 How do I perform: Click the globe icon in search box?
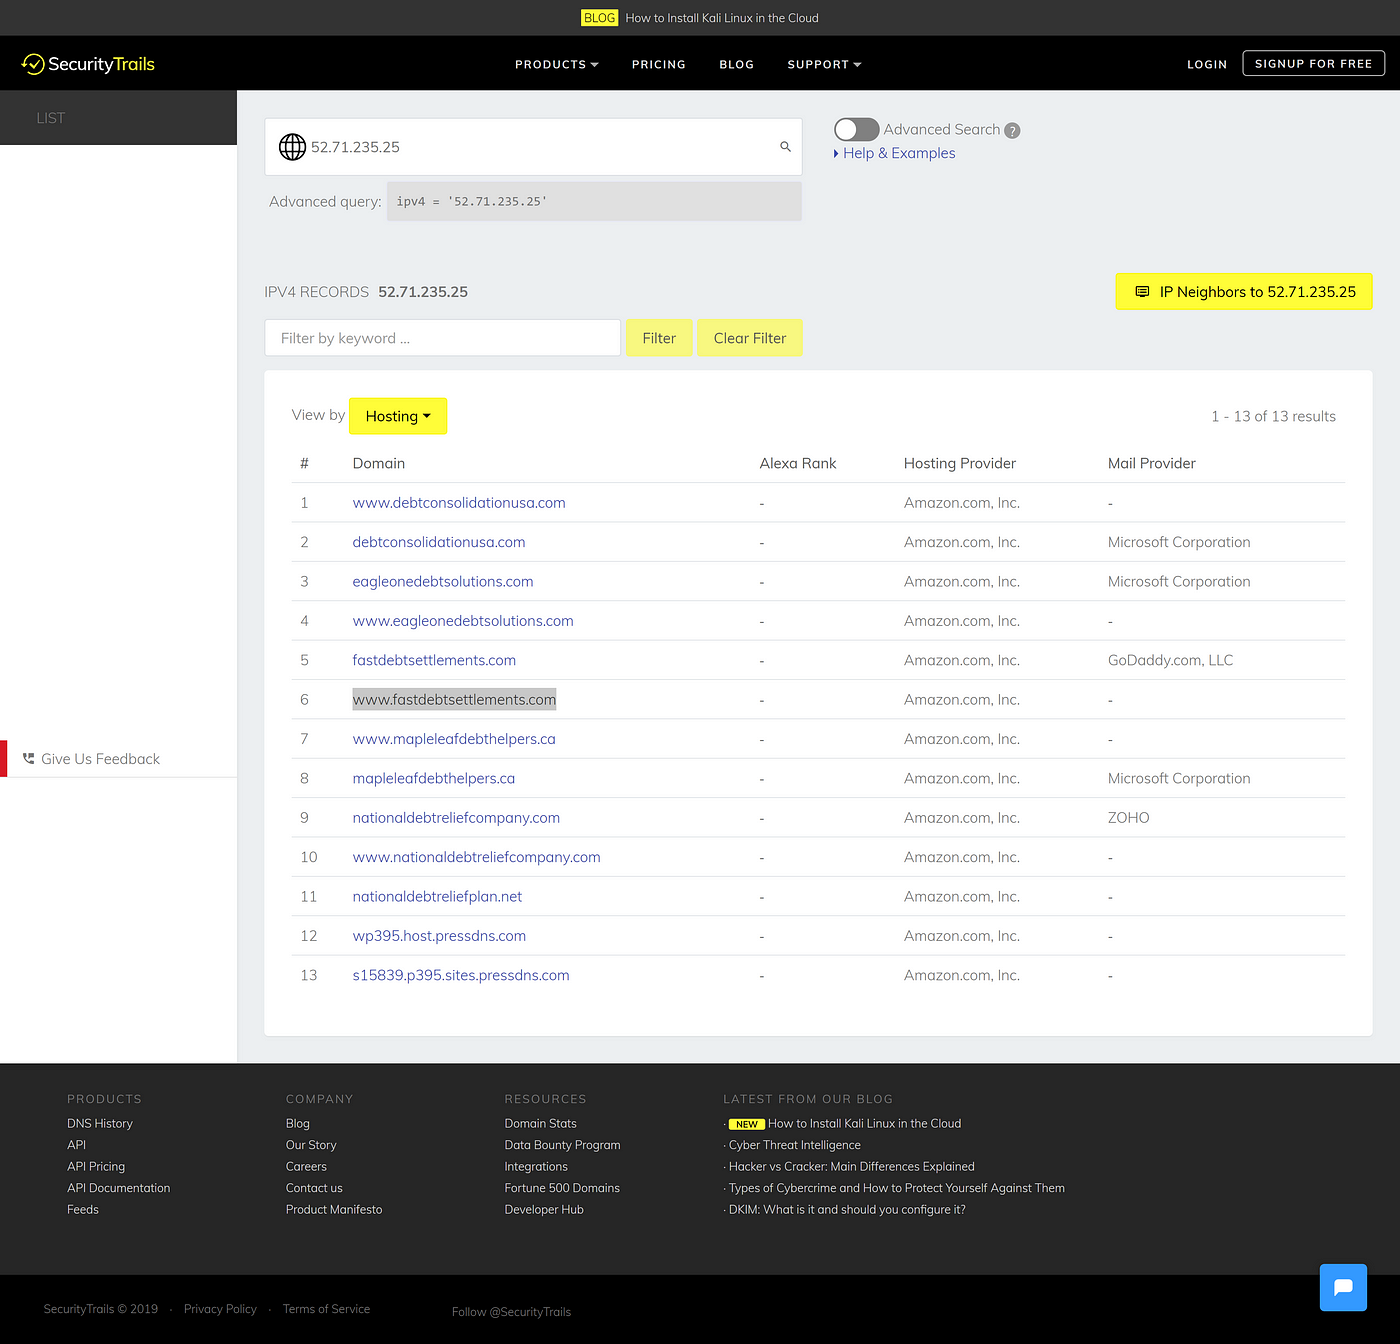[292, 147]
